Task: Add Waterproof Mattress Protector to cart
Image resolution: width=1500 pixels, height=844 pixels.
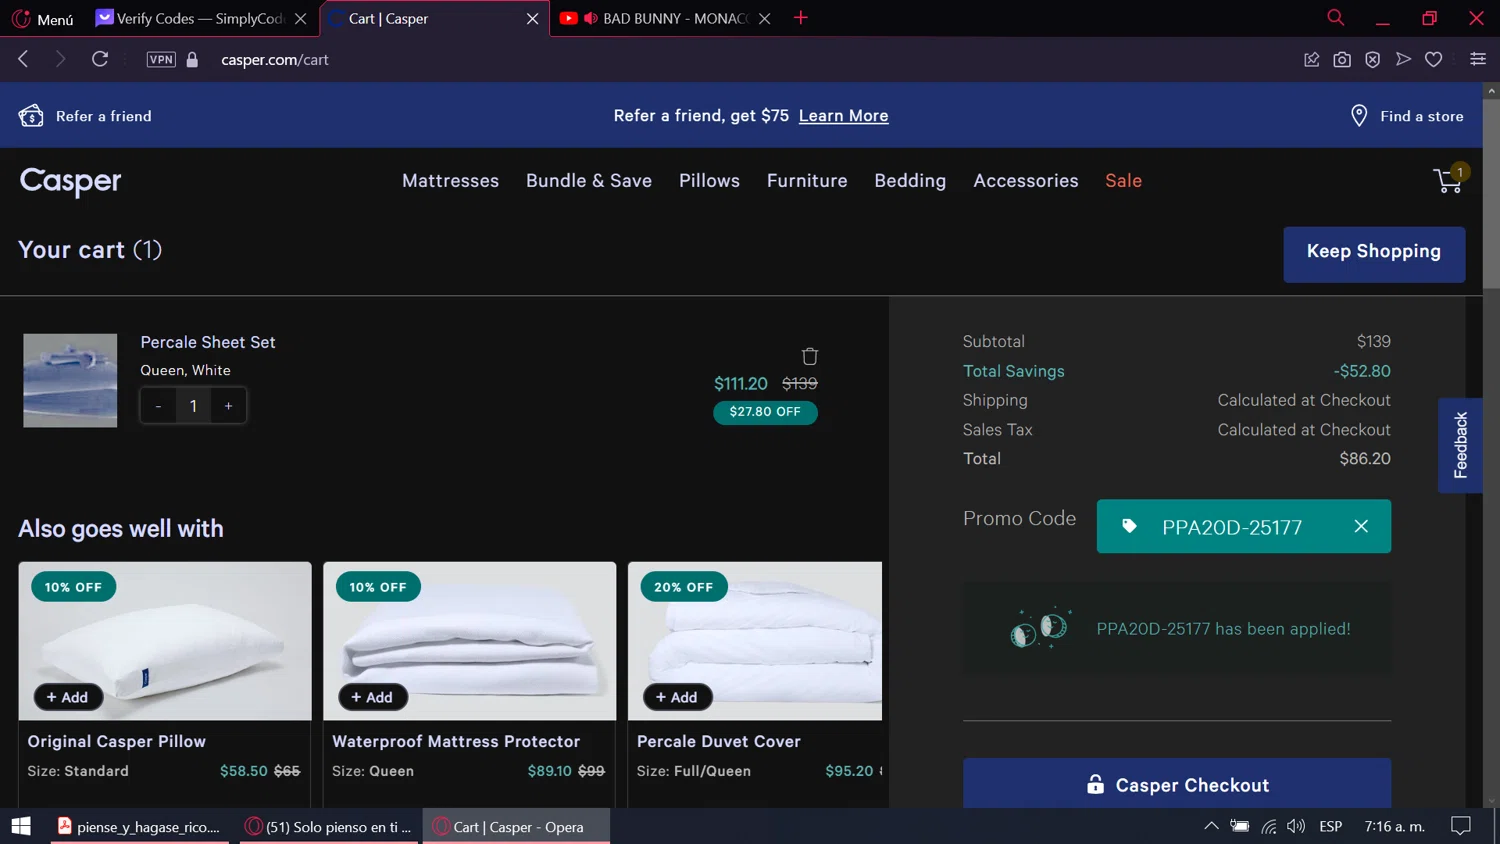Action: [373, 697]
